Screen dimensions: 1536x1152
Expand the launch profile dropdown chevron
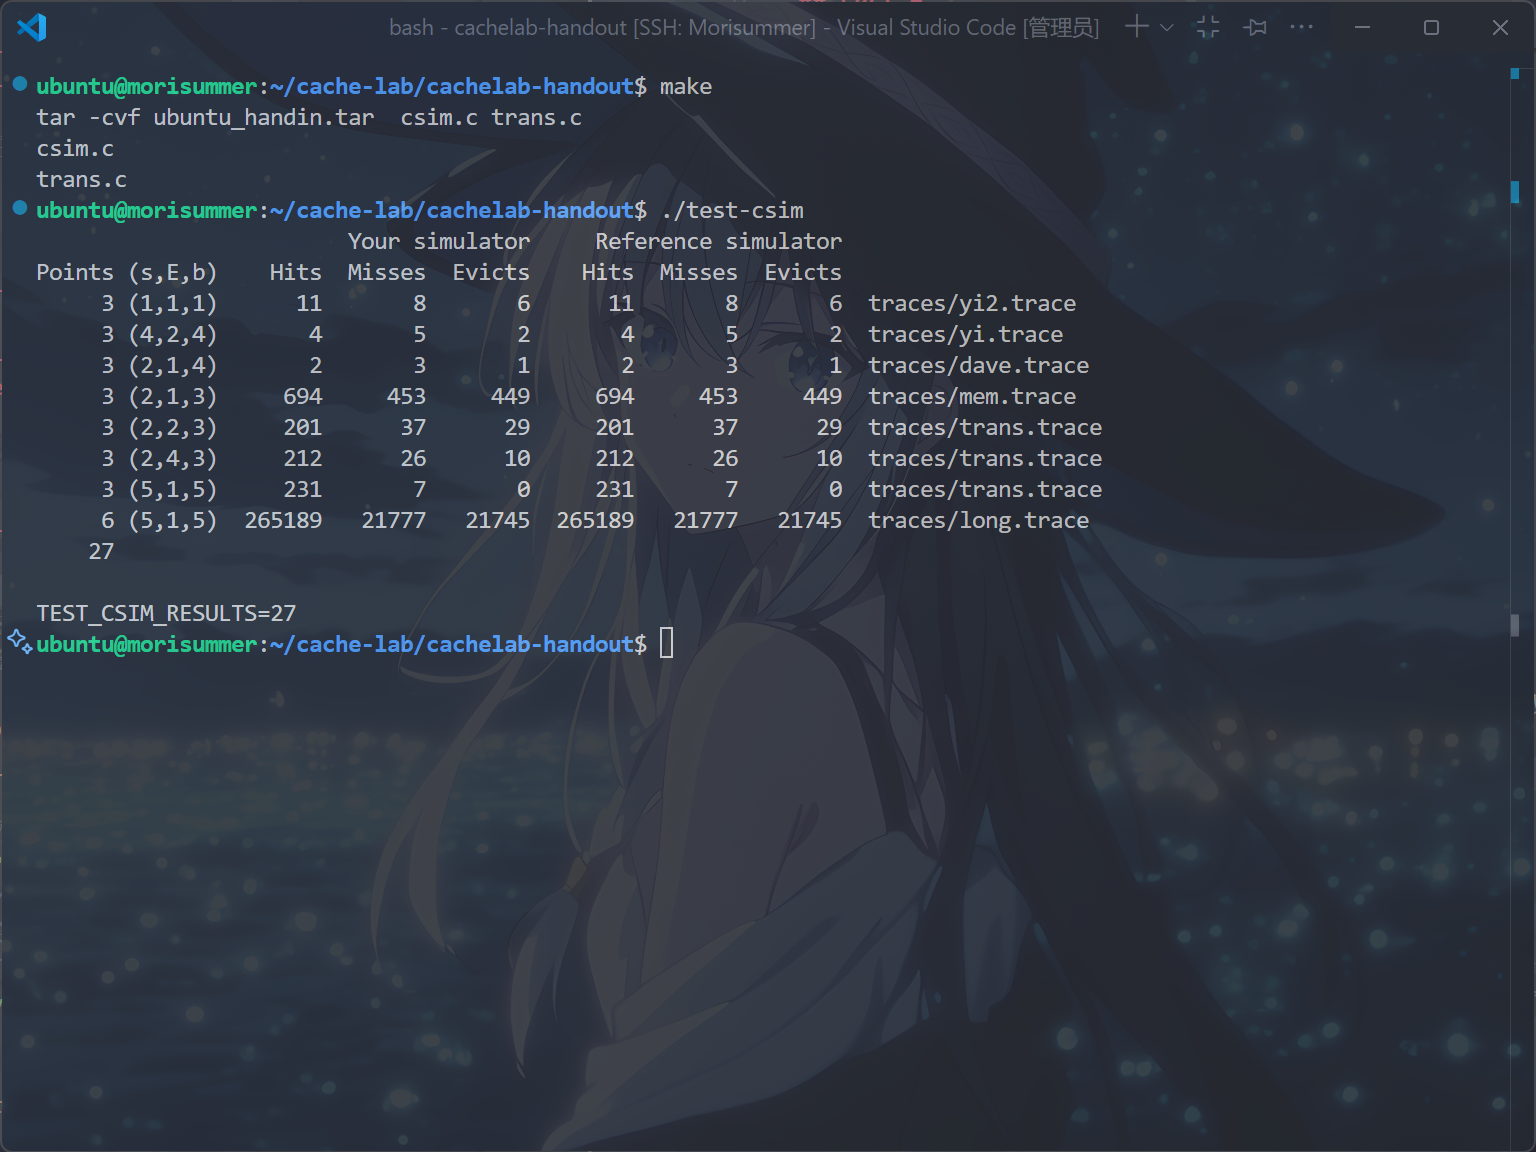pos(1166,28)
